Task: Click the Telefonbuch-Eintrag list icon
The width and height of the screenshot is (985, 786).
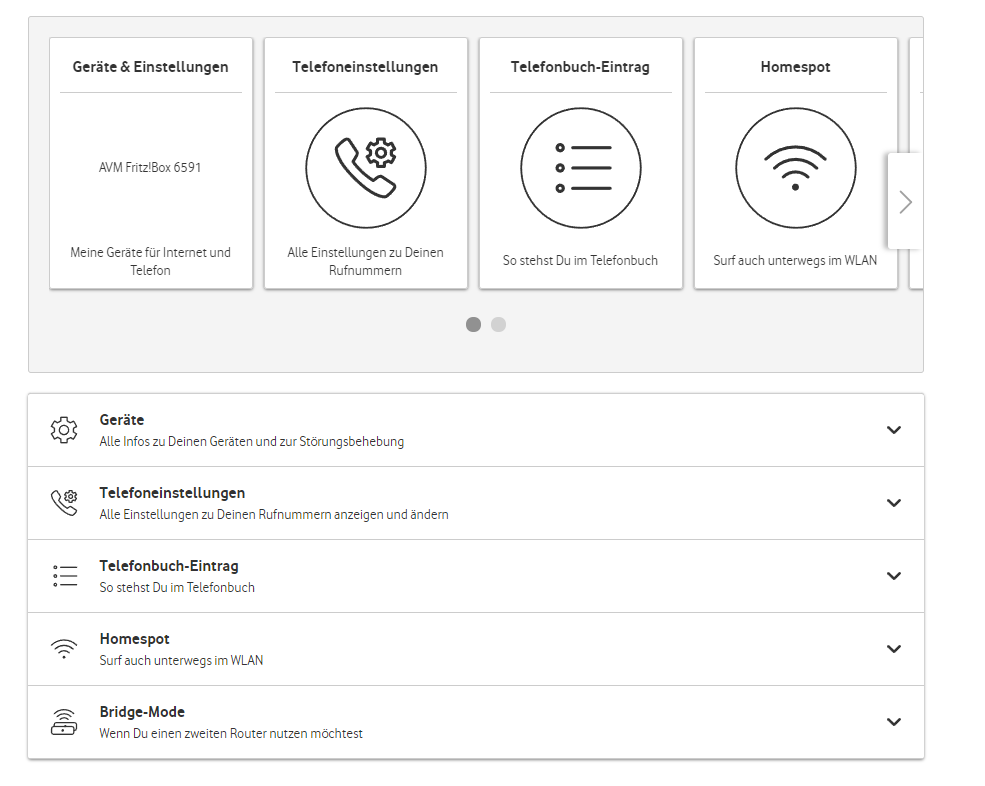Action: click(x=64, y=575)
